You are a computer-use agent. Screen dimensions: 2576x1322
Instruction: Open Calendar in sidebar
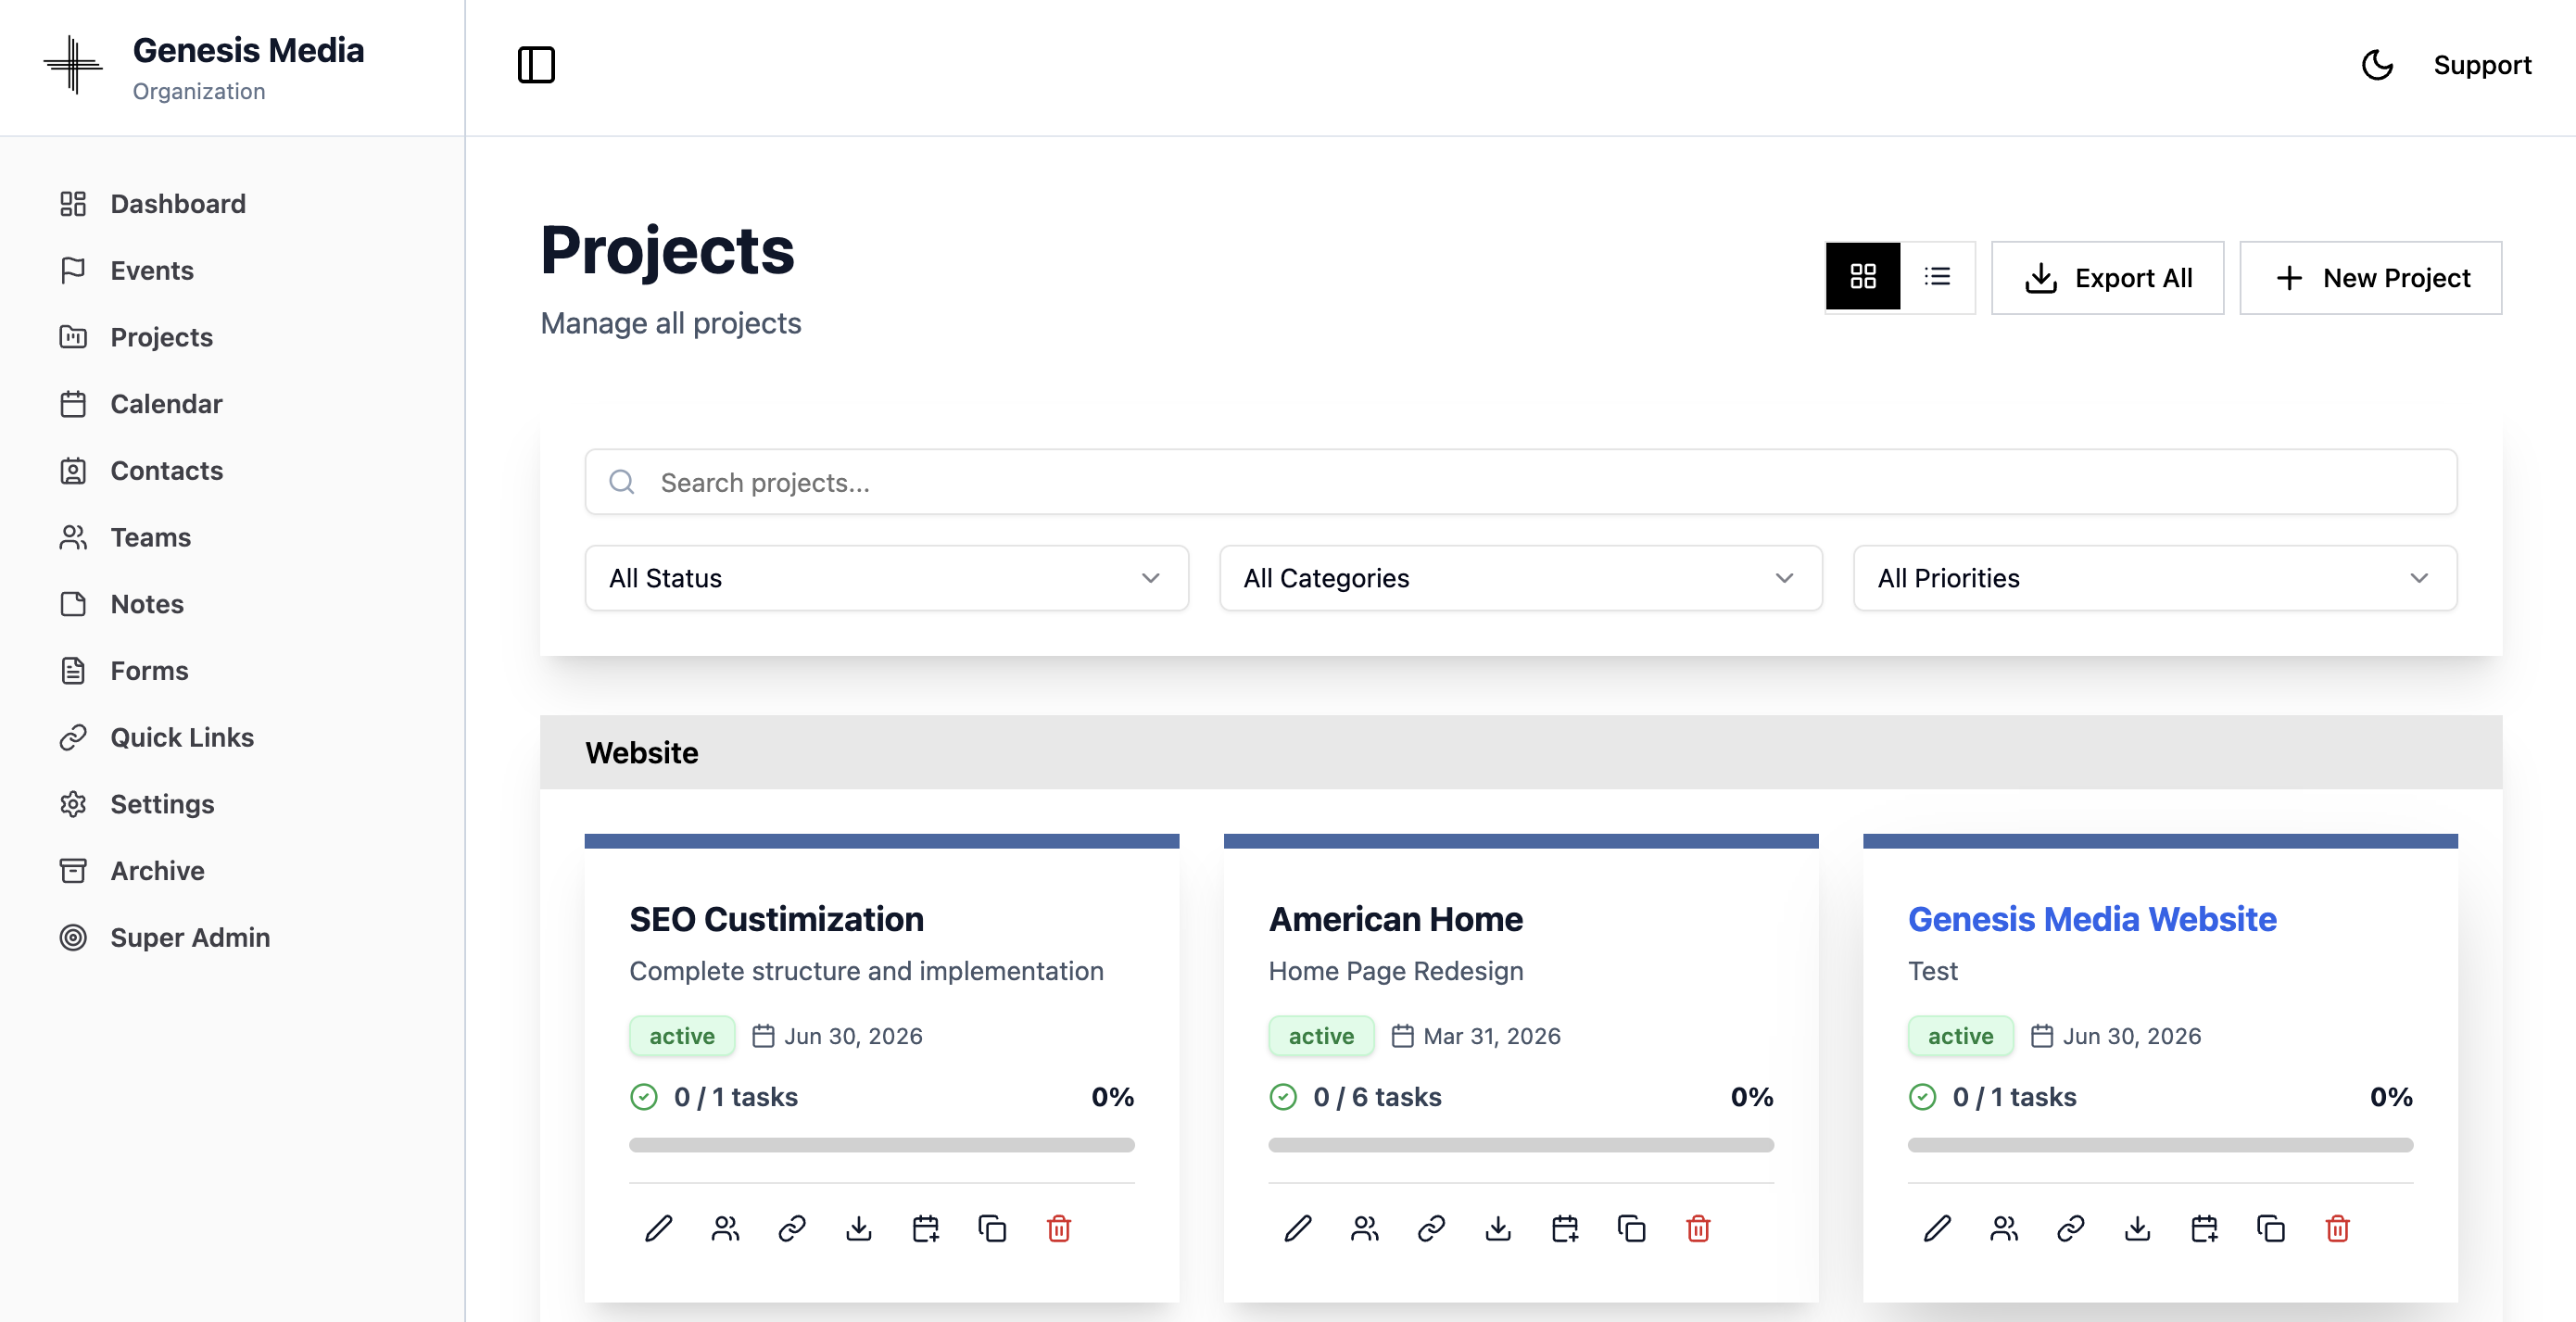point(232,404)
